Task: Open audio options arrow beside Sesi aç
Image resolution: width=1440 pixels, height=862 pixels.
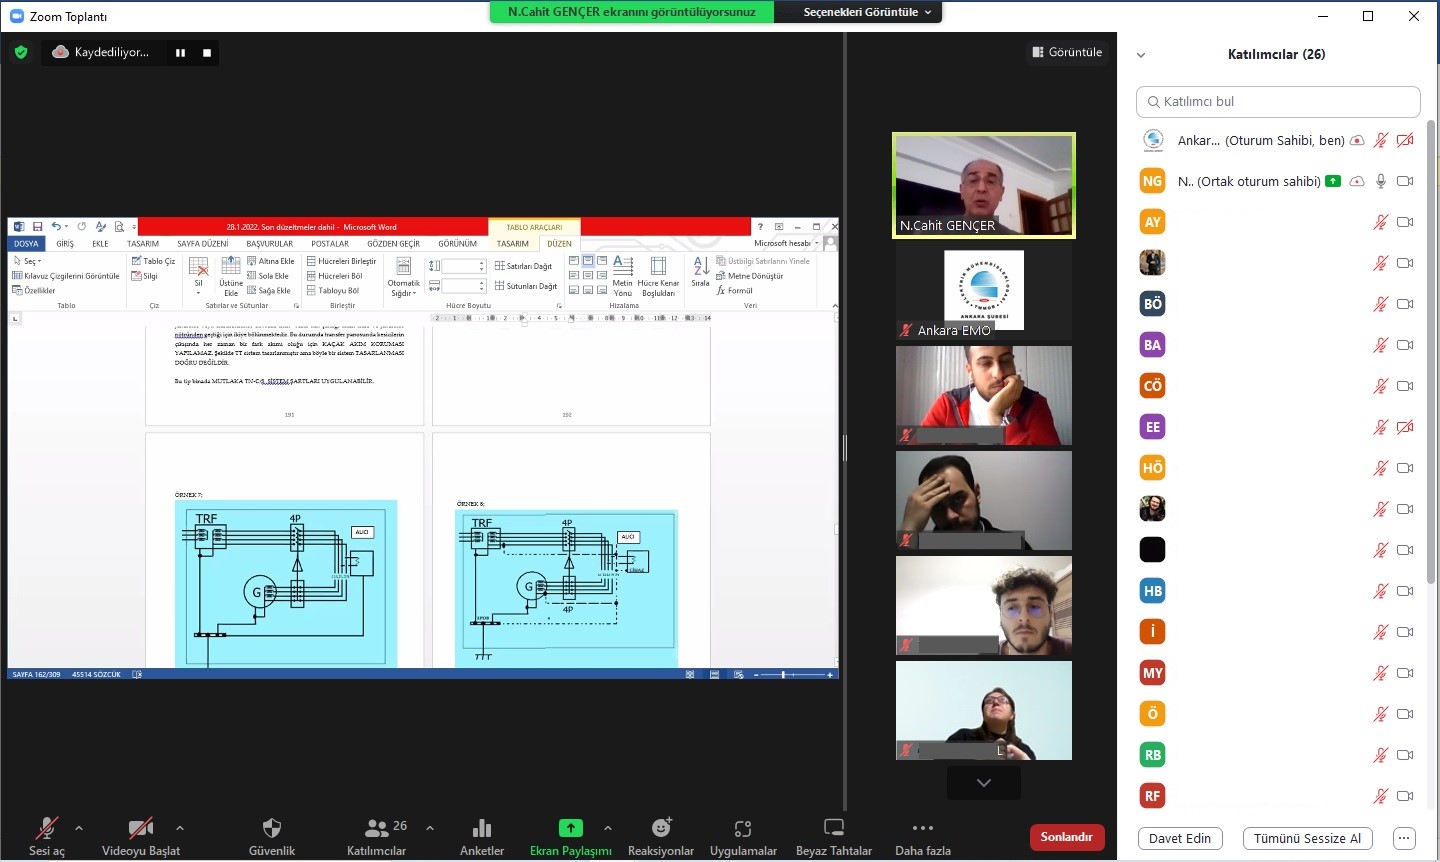Action: coord(79,828)
